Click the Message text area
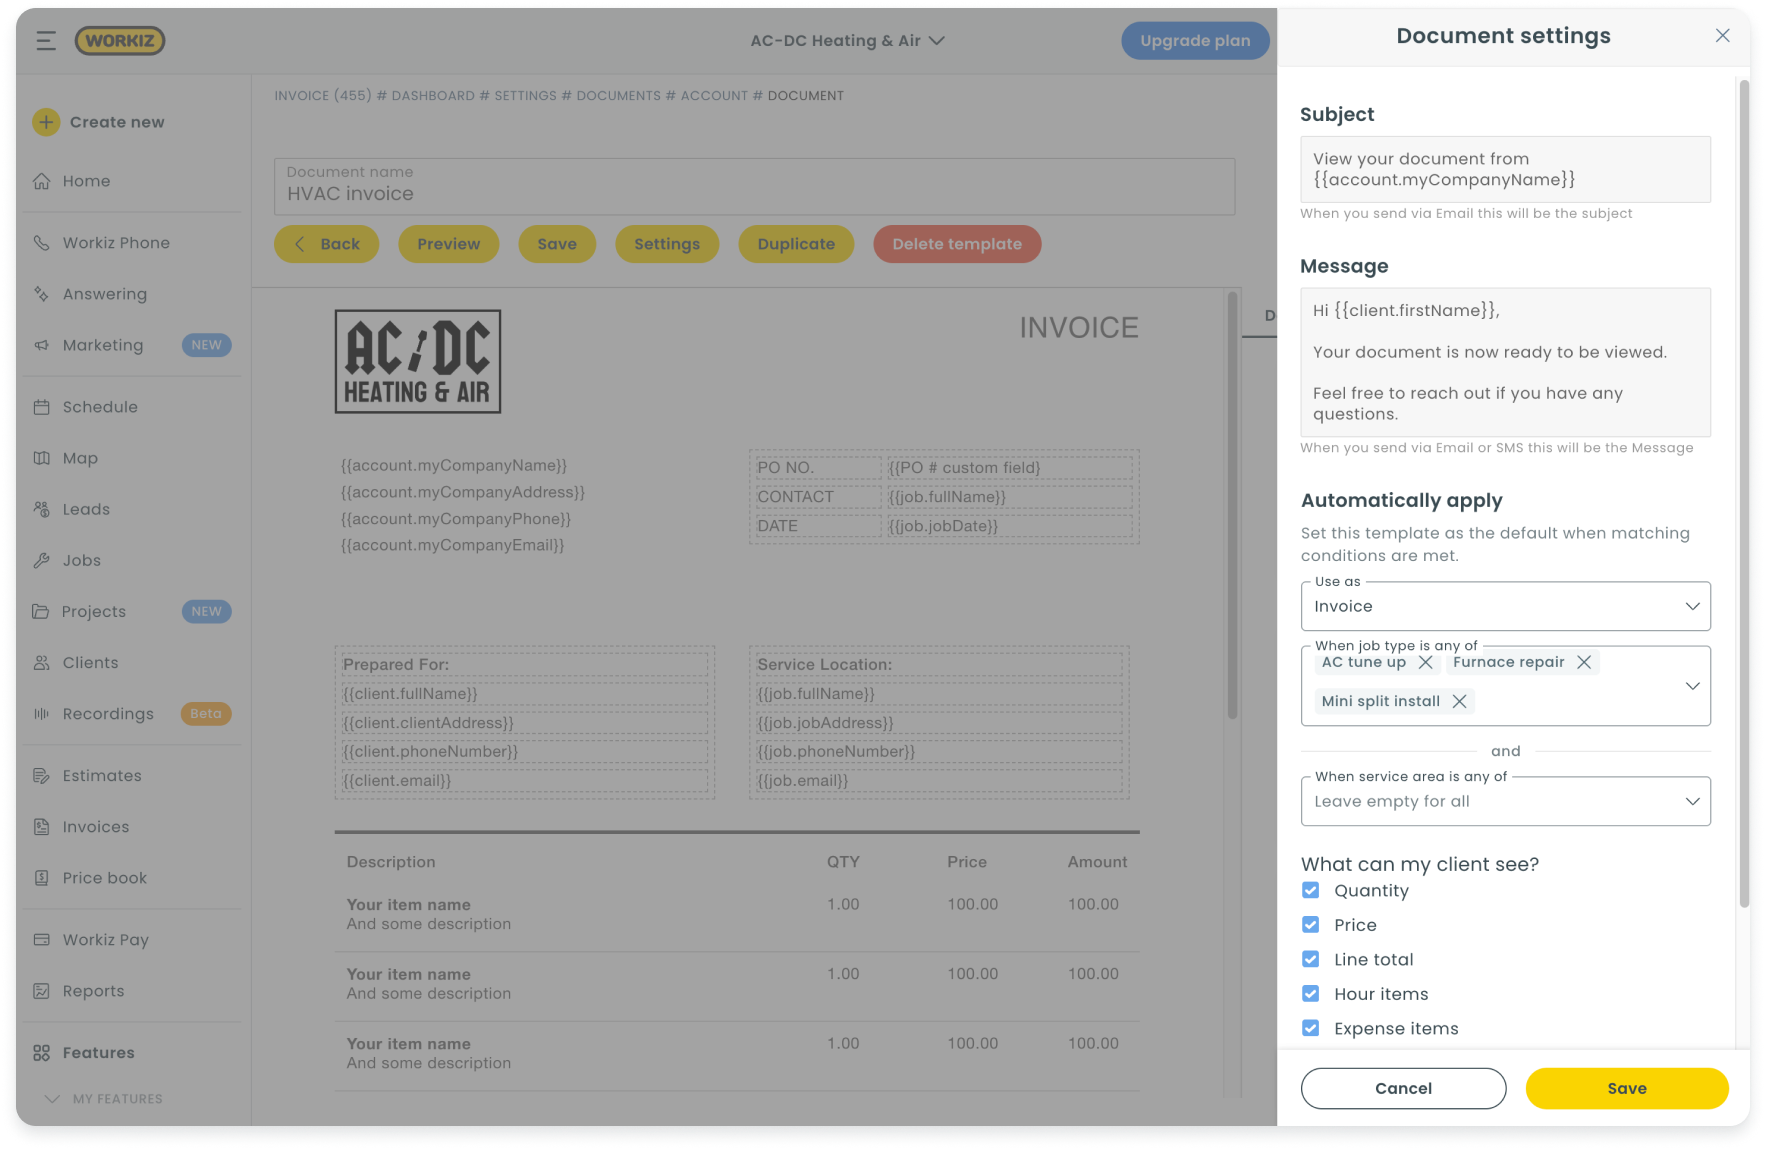 point(1505,362)
